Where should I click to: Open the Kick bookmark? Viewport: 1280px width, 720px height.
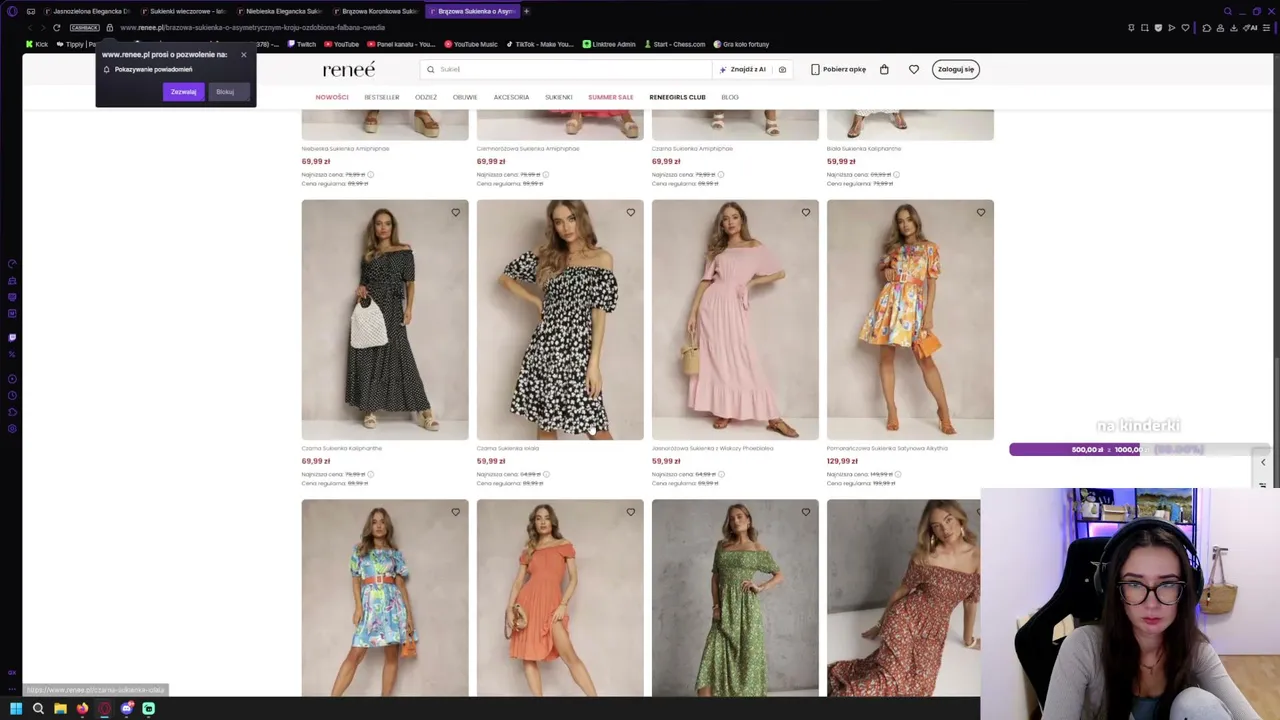37,44
